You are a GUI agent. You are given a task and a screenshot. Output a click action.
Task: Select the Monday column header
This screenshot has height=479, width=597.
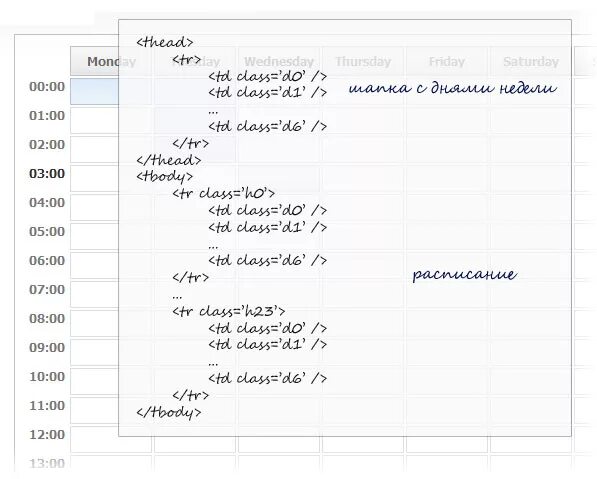[111, 61]
